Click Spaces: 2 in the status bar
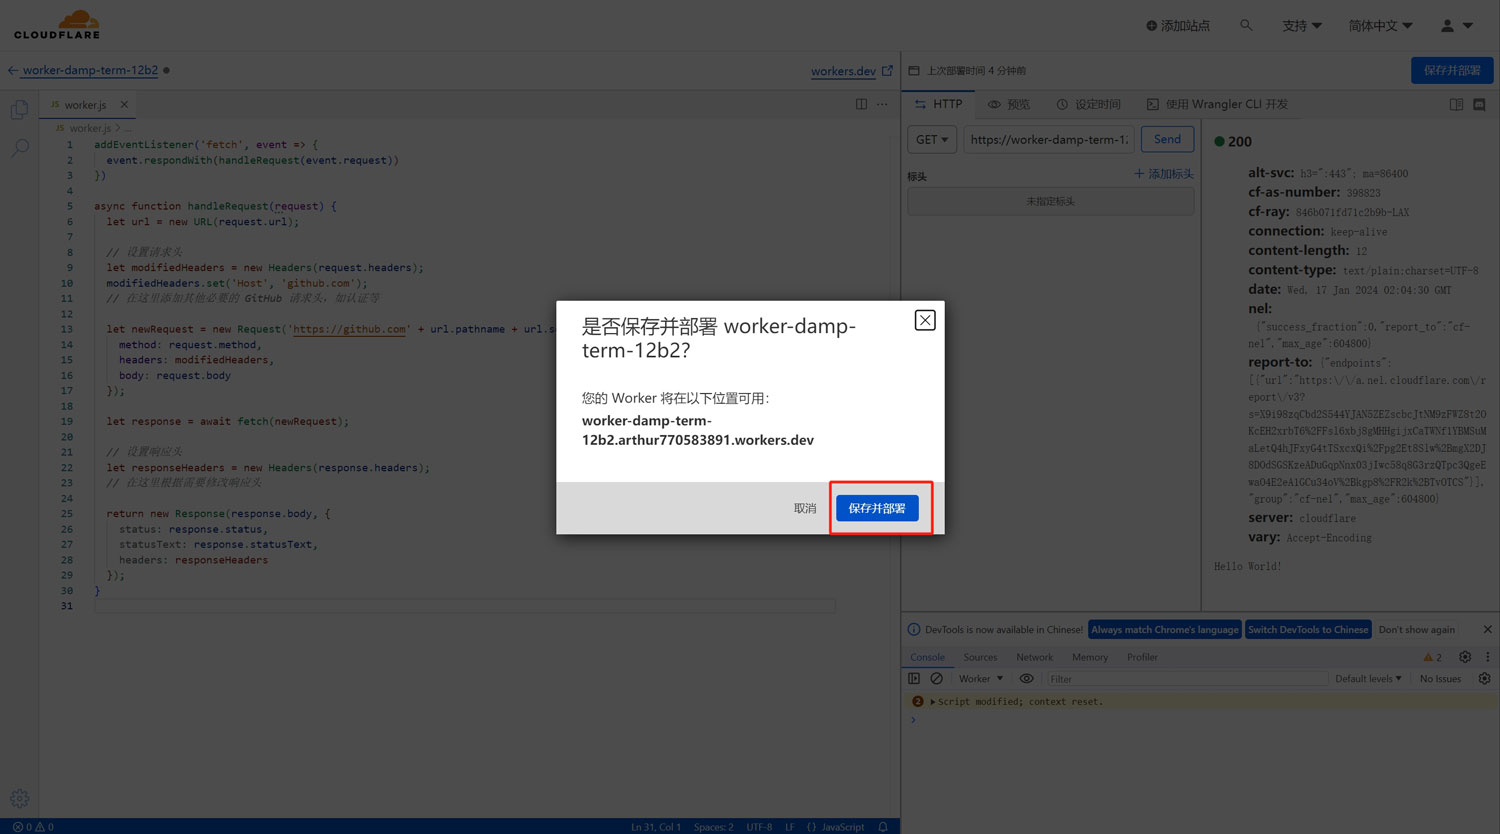1500x834 pixels. (713, 827)
